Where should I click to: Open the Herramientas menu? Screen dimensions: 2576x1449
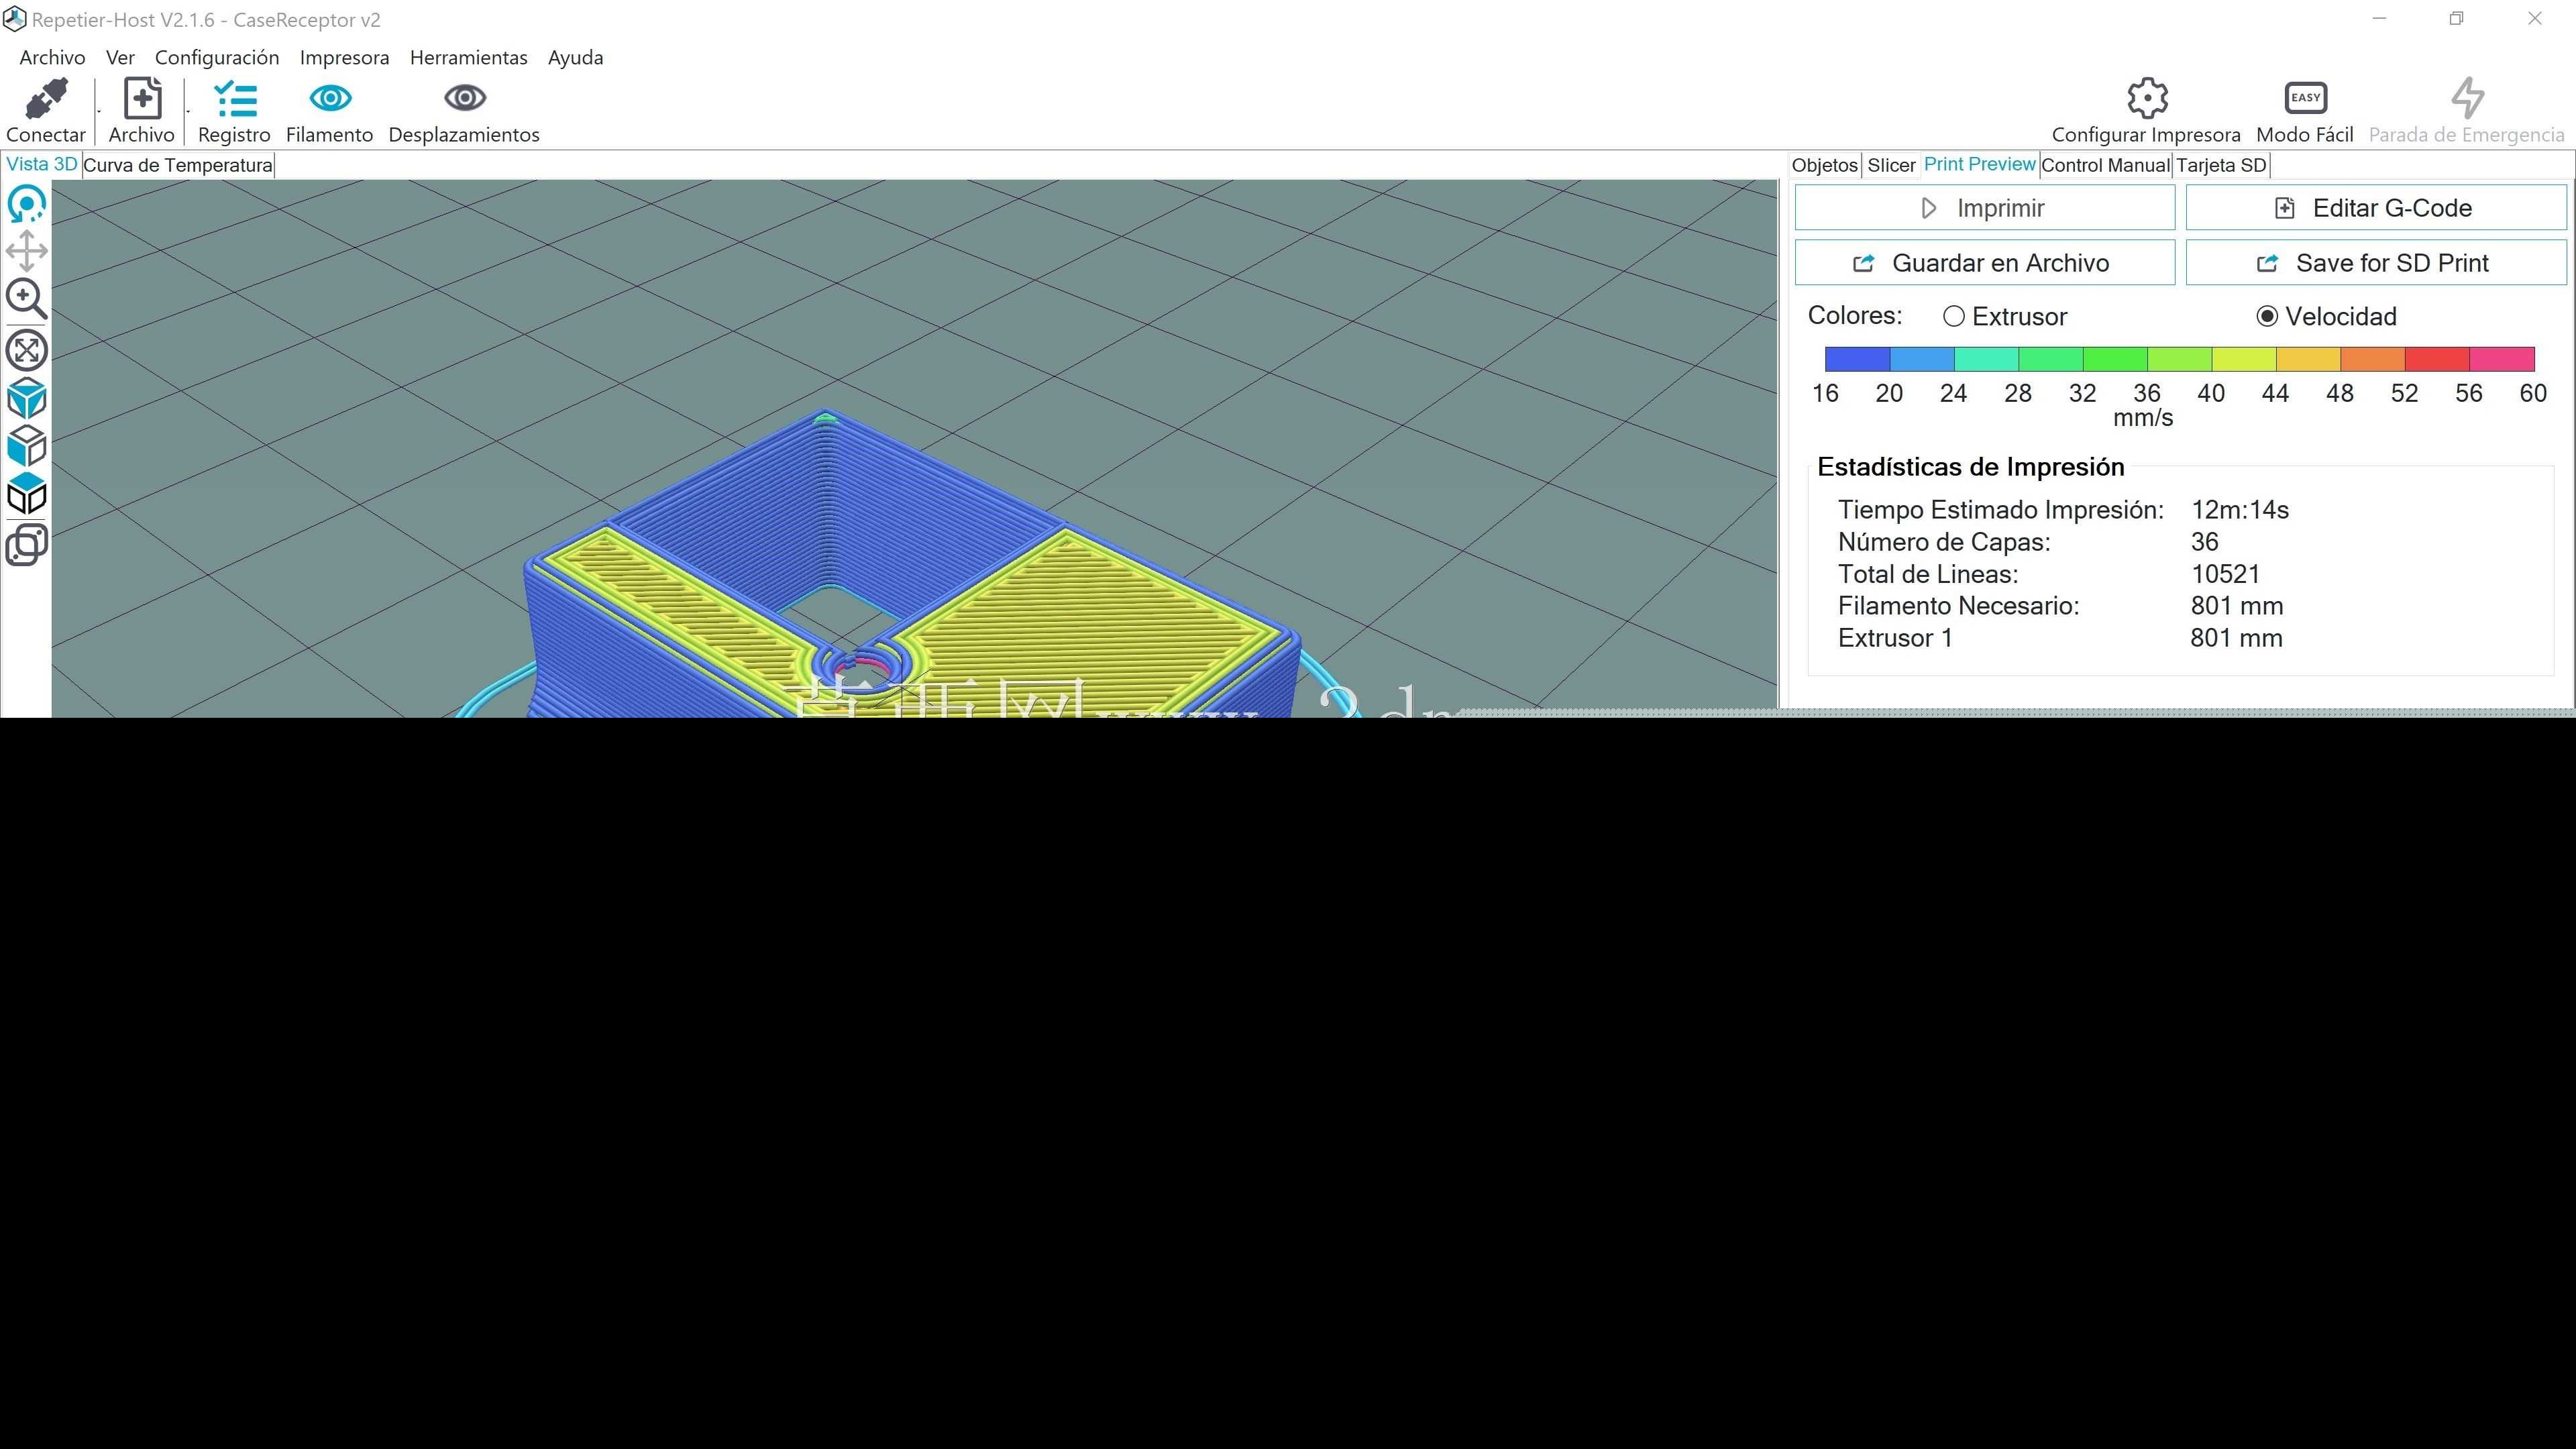pos(468,58)
